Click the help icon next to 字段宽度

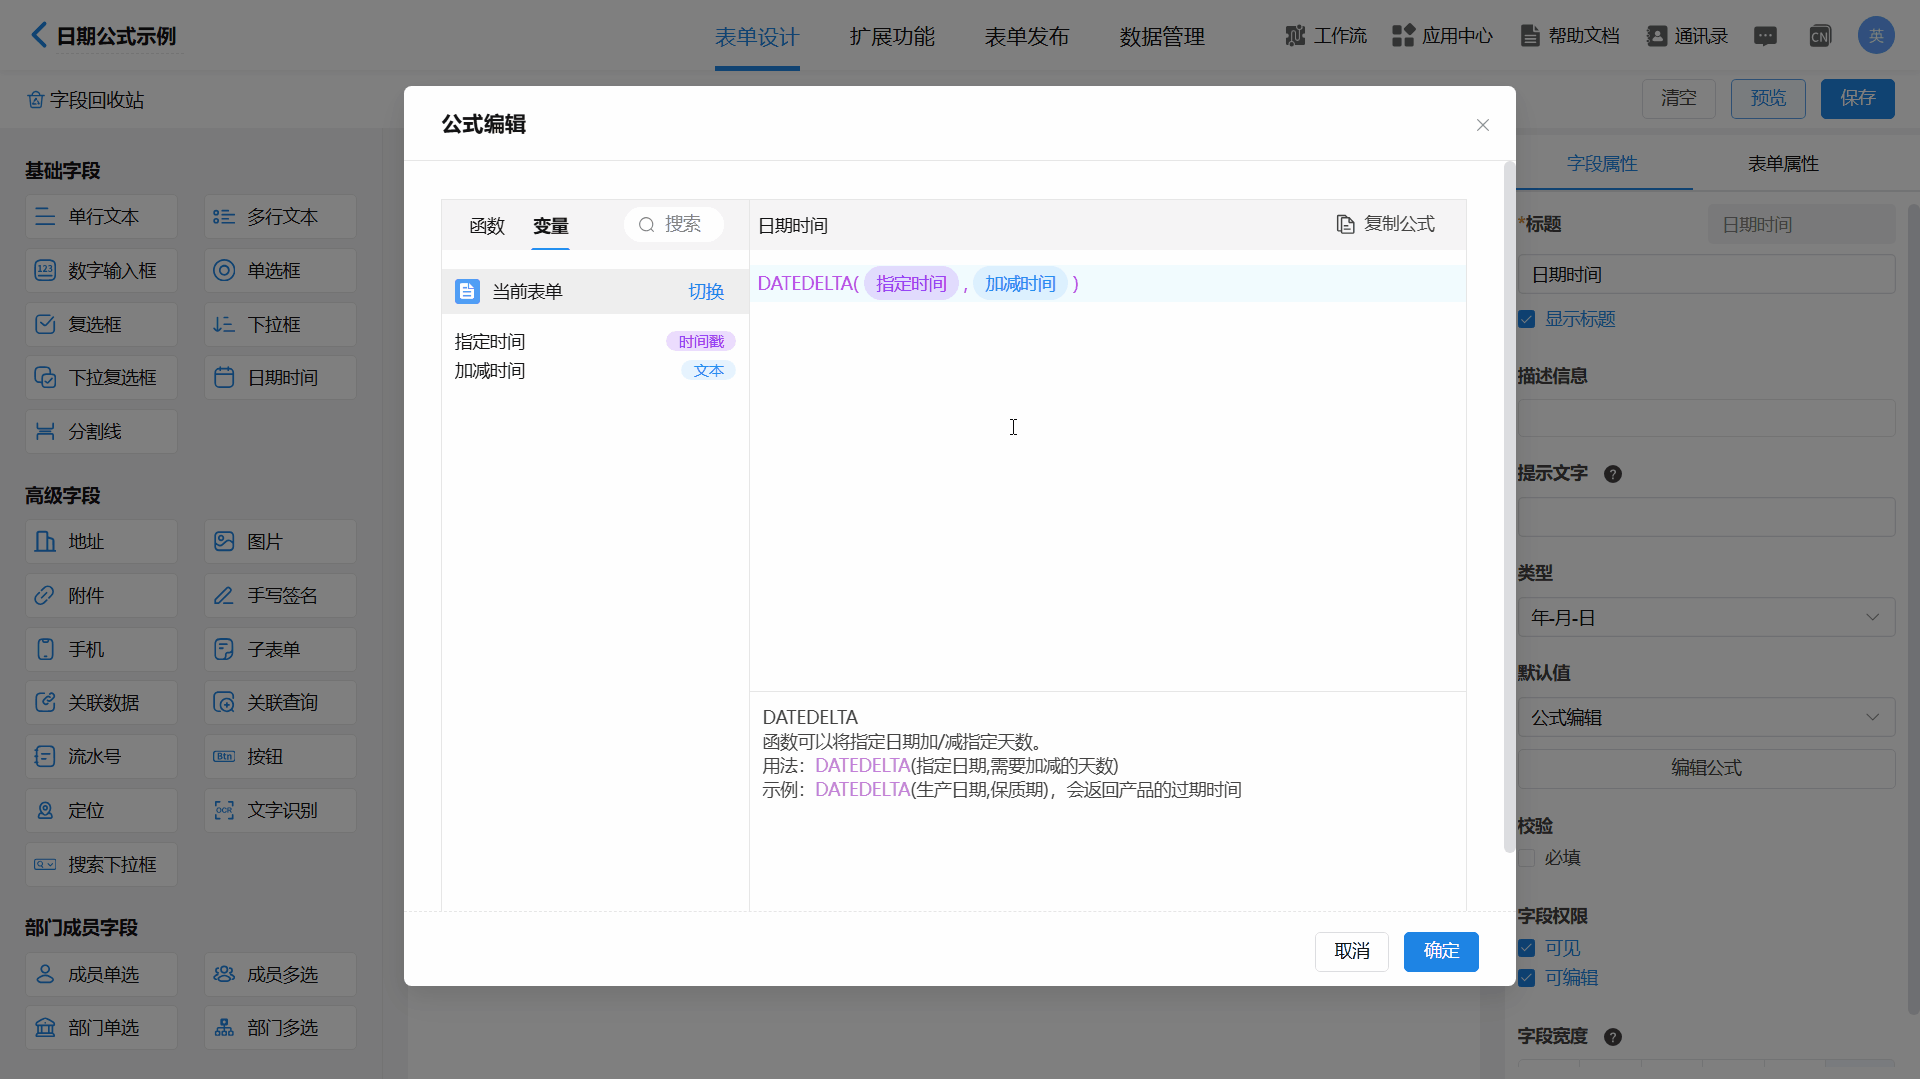[x=1613, y=1037]
